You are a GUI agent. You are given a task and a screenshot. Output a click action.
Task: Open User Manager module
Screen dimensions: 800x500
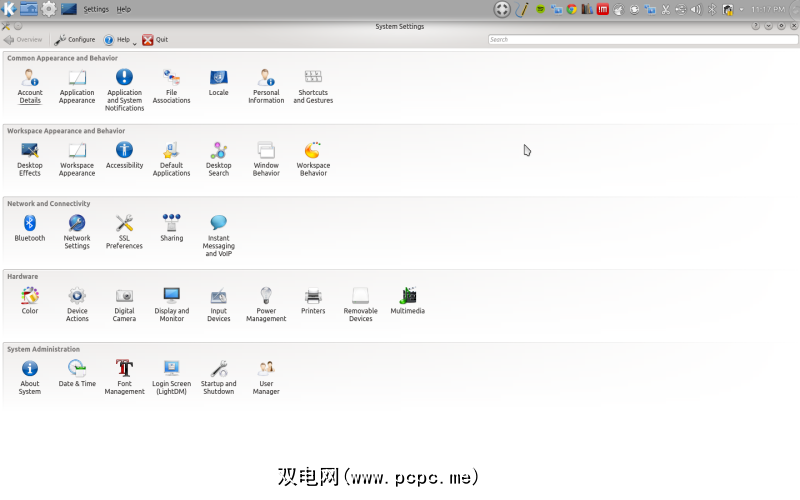coord(266,378)
